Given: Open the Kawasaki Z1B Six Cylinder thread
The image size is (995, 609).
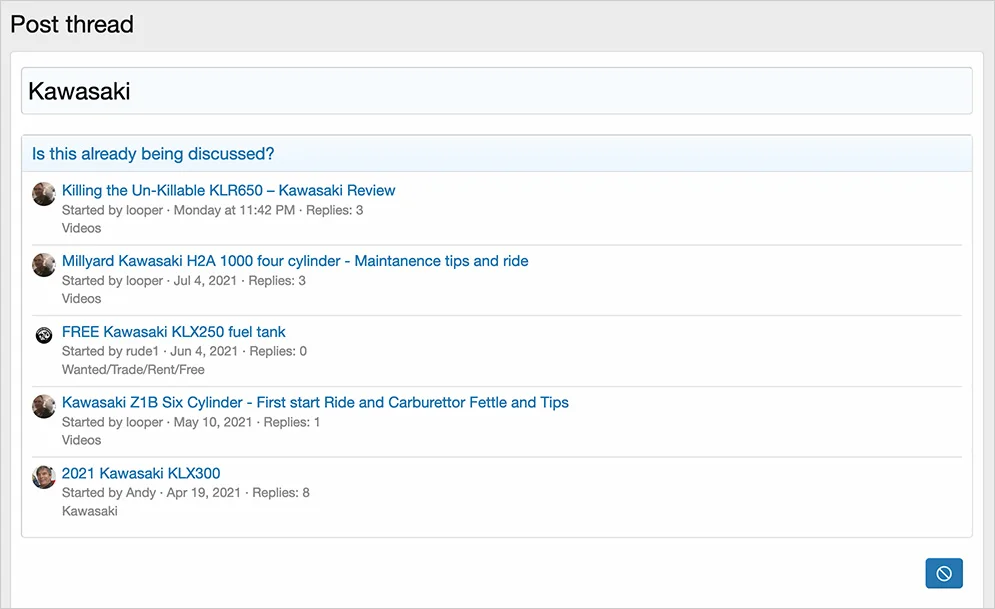Looking at the screenshot, I should point(315,403).
